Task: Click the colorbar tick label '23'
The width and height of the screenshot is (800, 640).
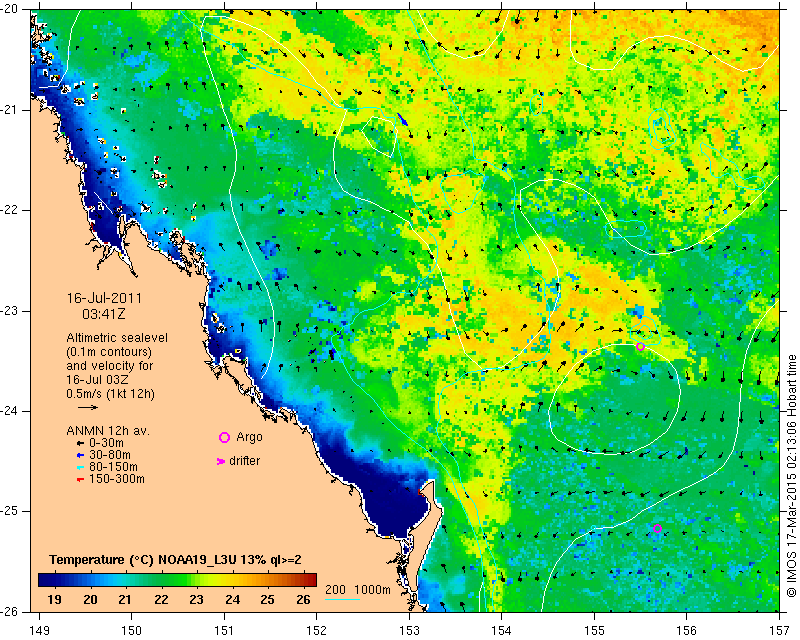Action: [x=196, y=599]
